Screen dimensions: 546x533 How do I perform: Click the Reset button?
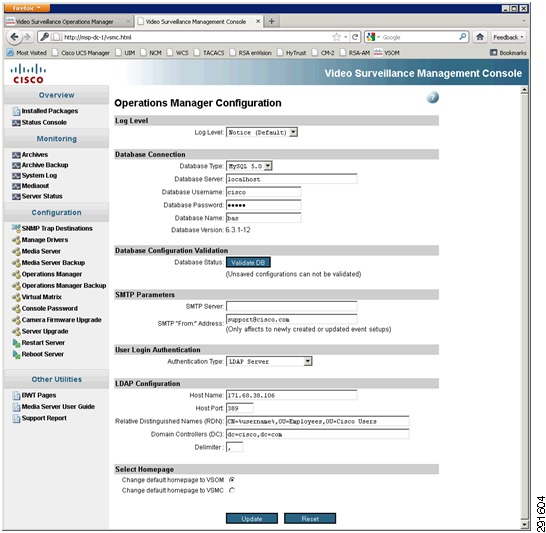(310, 519)
